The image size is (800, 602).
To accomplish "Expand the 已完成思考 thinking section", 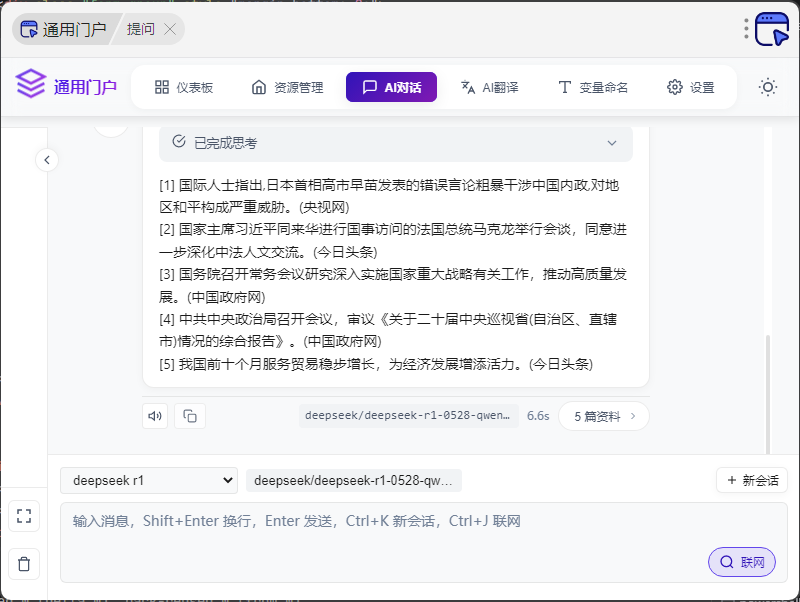I will [612, 143].
